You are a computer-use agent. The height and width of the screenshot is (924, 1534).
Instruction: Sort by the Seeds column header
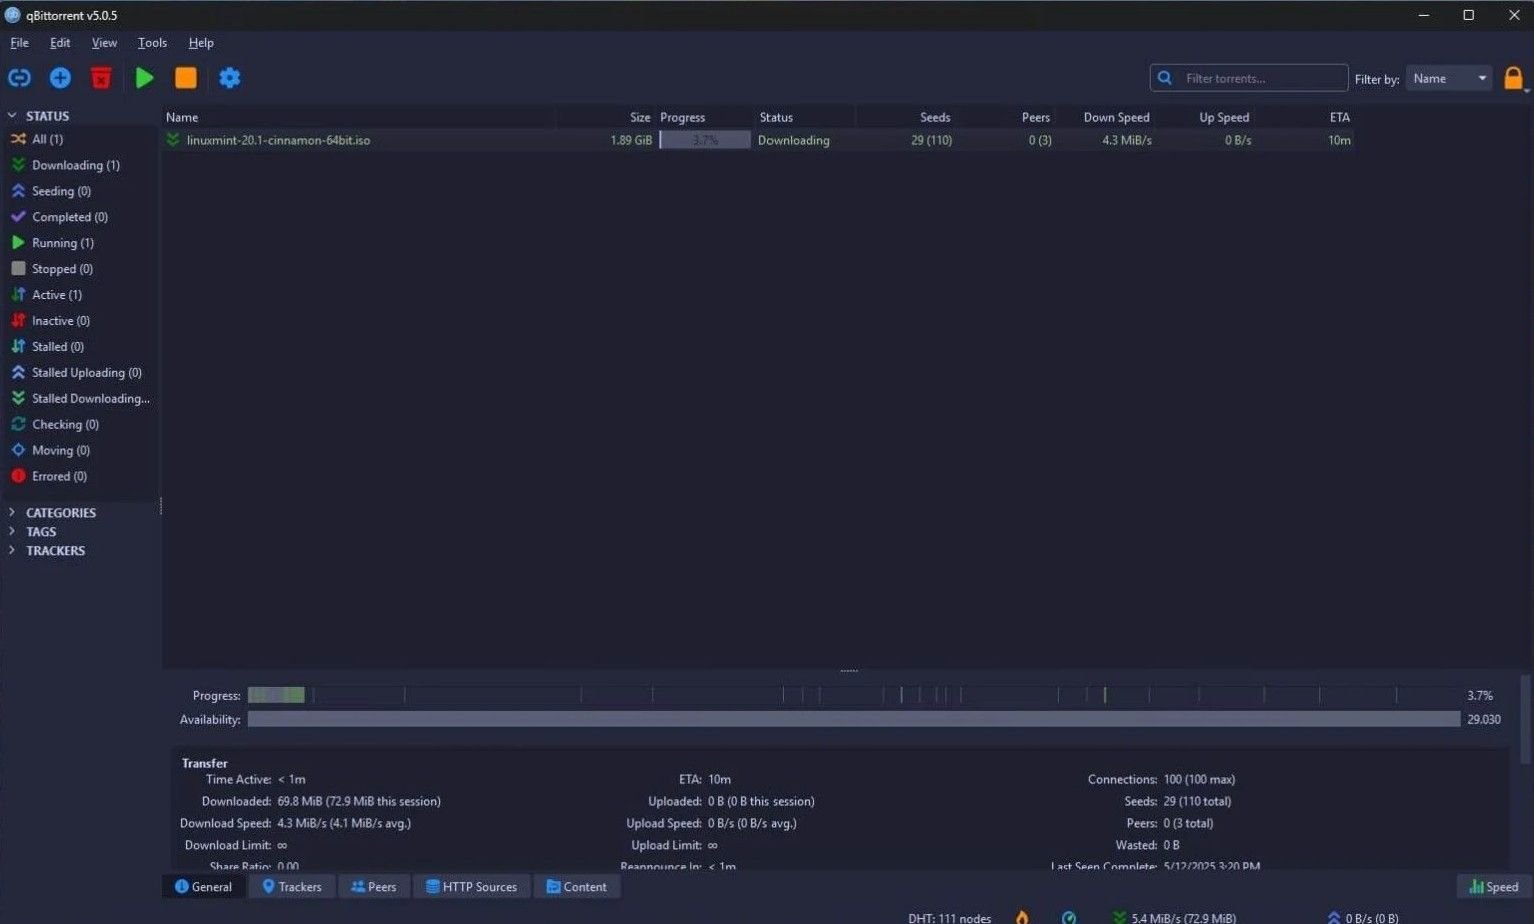tap(905, 117)
